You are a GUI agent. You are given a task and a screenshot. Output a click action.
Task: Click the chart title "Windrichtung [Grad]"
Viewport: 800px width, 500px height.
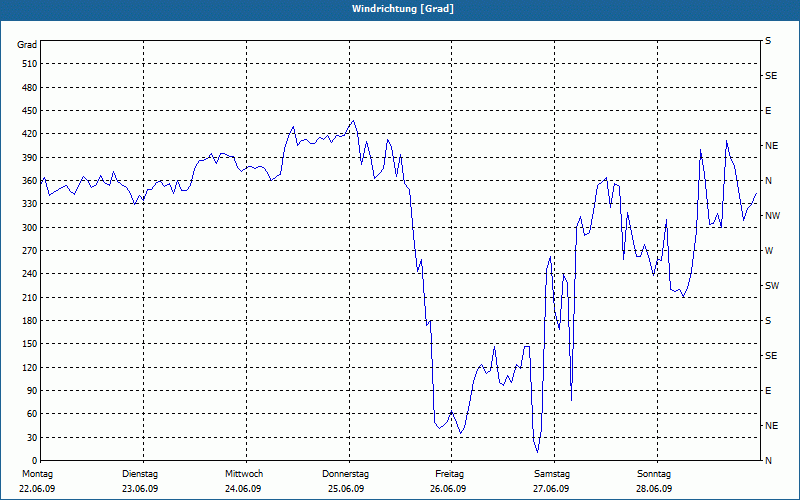click(403, 9)
